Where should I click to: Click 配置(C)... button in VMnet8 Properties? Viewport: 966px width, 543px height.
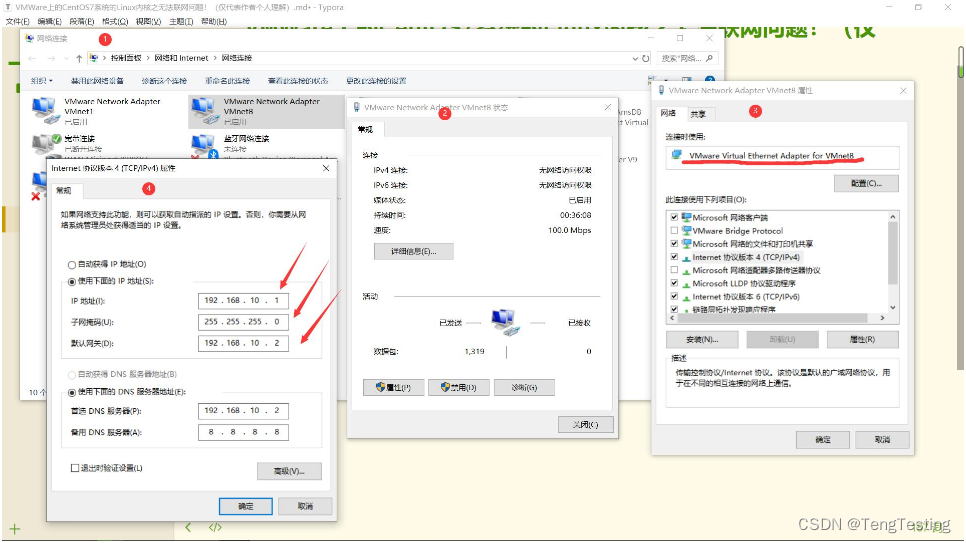[x=866, y=184]
